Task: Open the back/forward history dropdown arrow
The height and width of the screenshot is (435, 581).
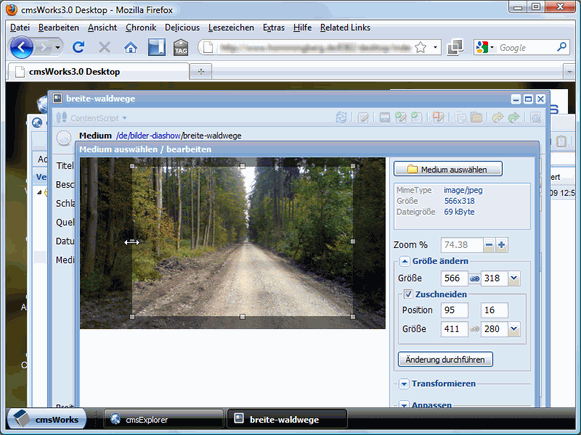Action: pos(57,47)
